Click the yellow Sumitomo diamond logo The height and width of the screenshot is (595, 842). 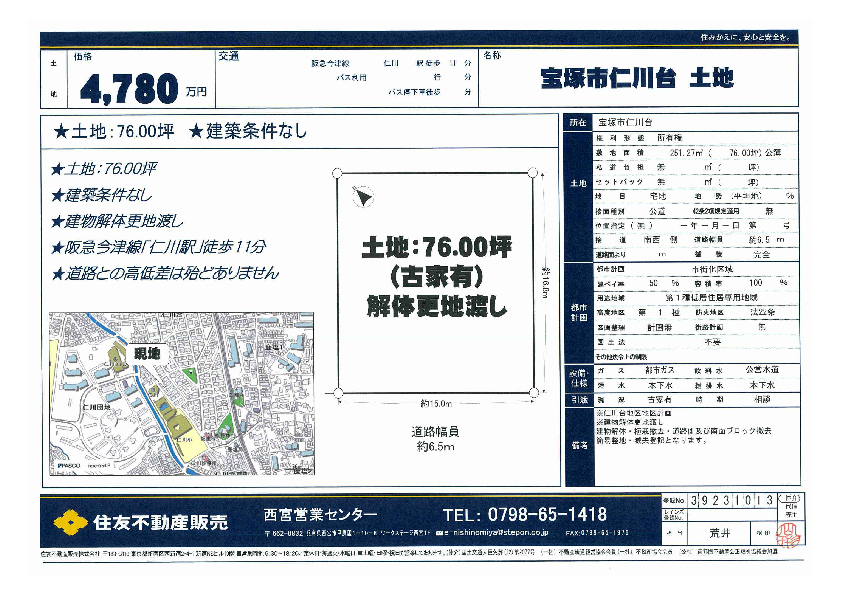pos(69,521)
